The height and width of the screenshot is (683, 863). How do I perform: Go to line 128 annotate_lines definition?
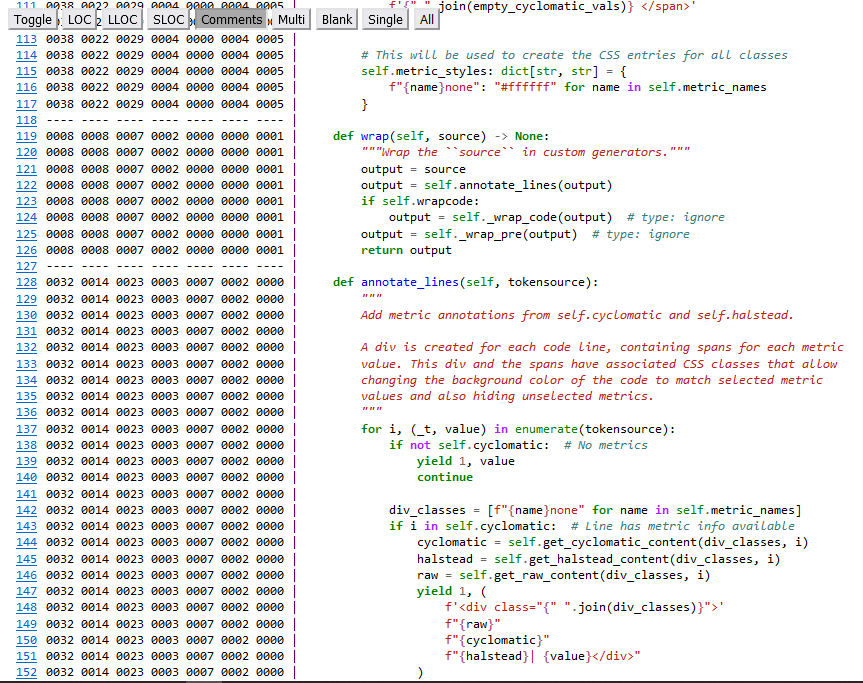[x=26, y=282]
